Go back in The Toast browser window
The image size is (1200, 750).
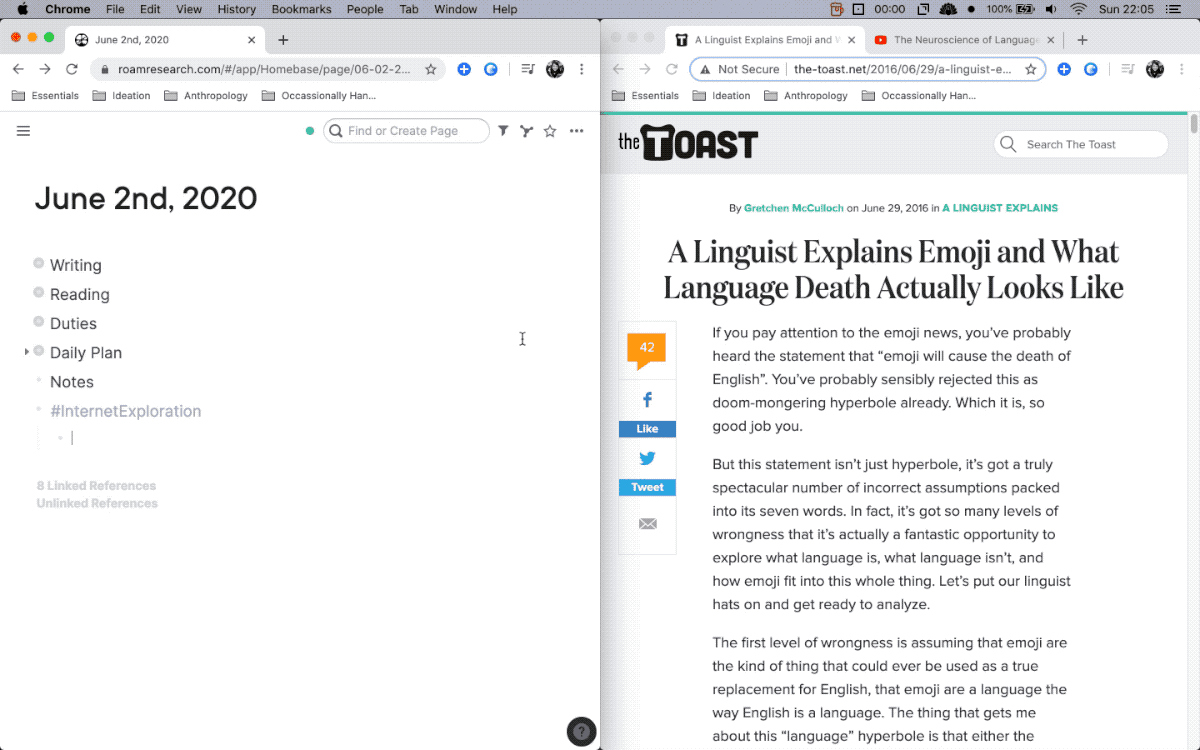(x=618, y=69)
